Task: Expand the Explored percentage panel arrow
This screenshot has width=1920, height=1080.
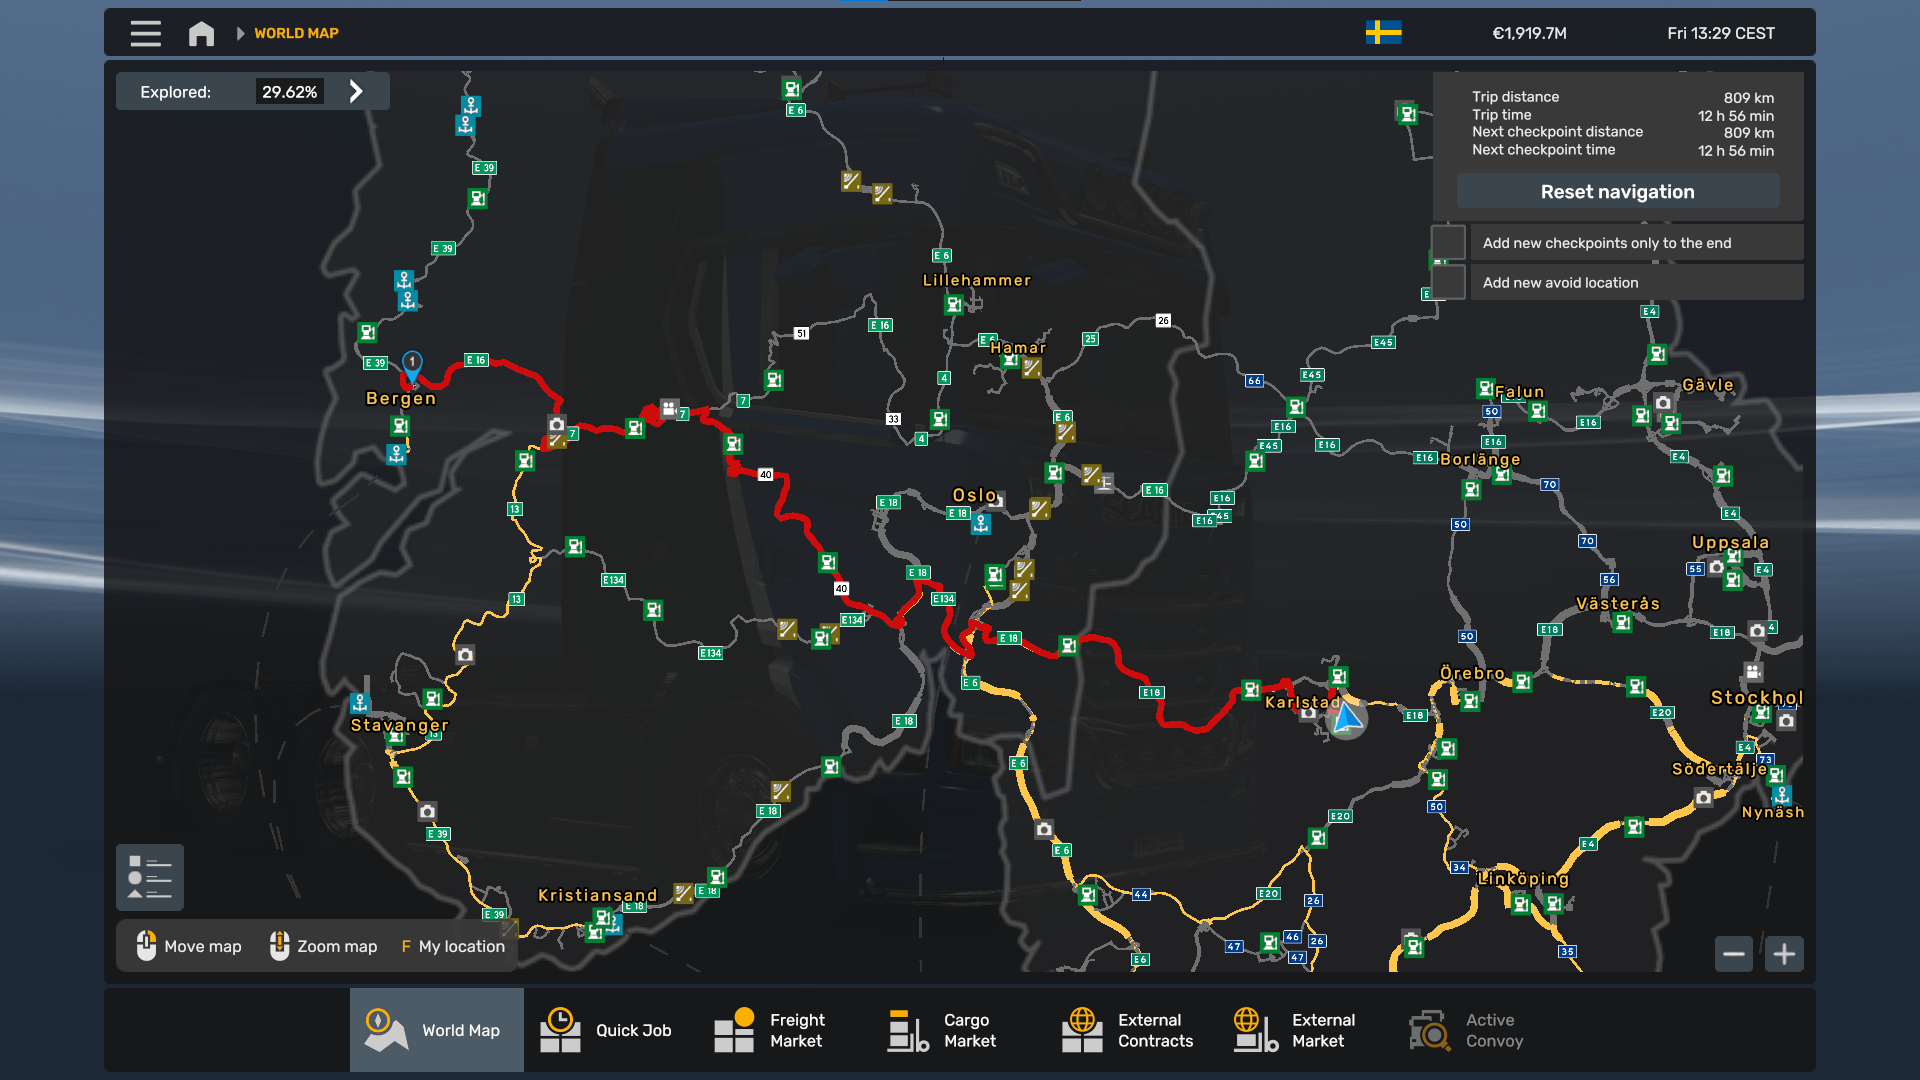Action: [356, 91]
